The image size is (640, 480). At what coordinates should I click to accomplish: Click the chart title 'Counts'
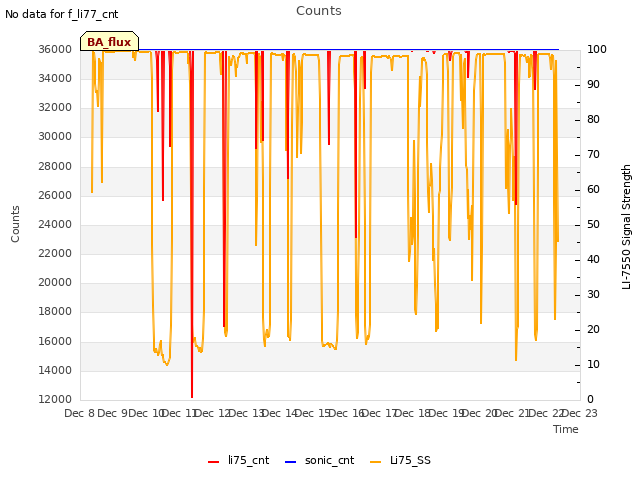319,11
